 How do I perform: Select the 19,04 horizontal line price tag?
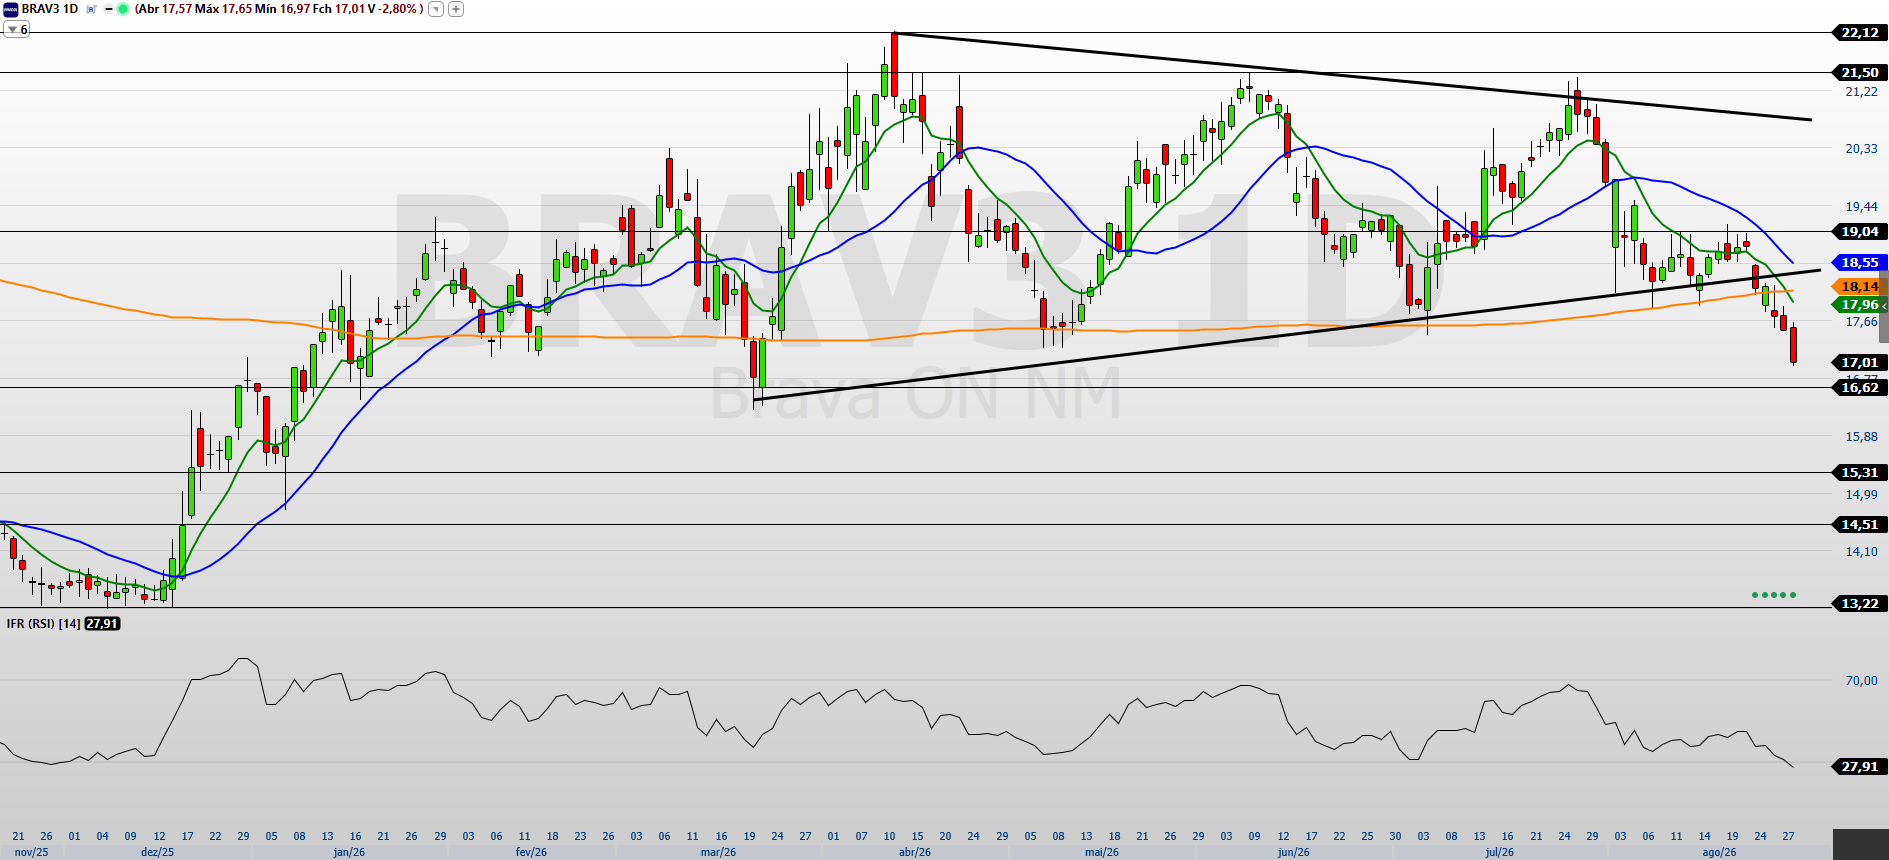1859,232
